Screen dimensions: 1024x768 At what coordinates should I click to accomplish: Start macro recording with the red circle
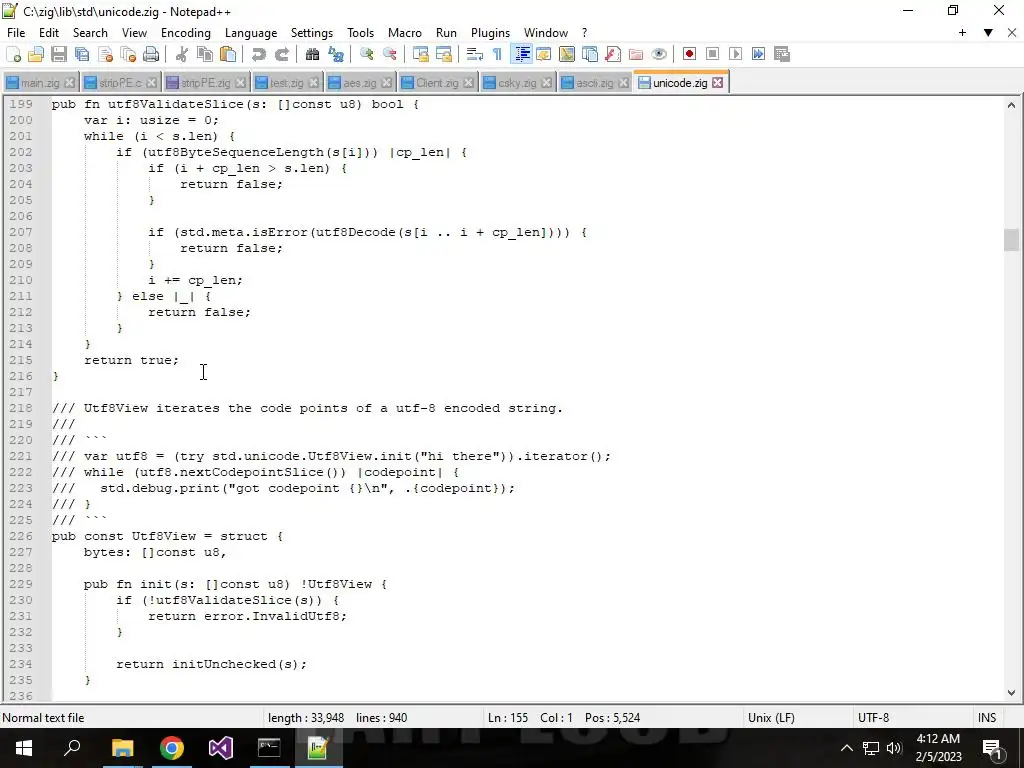pos(689,54)
